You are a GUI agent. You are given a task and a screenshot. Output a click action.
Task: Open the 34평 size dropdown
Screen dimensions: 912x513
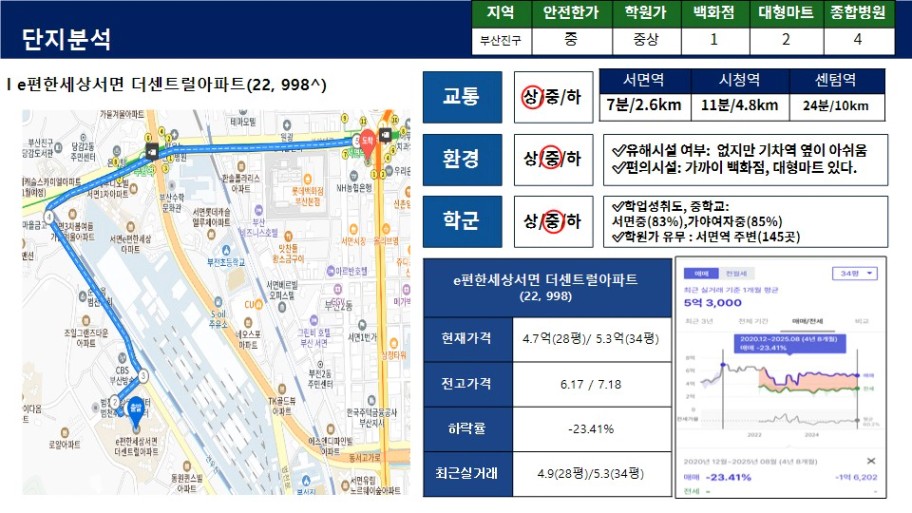pos(855,273)
